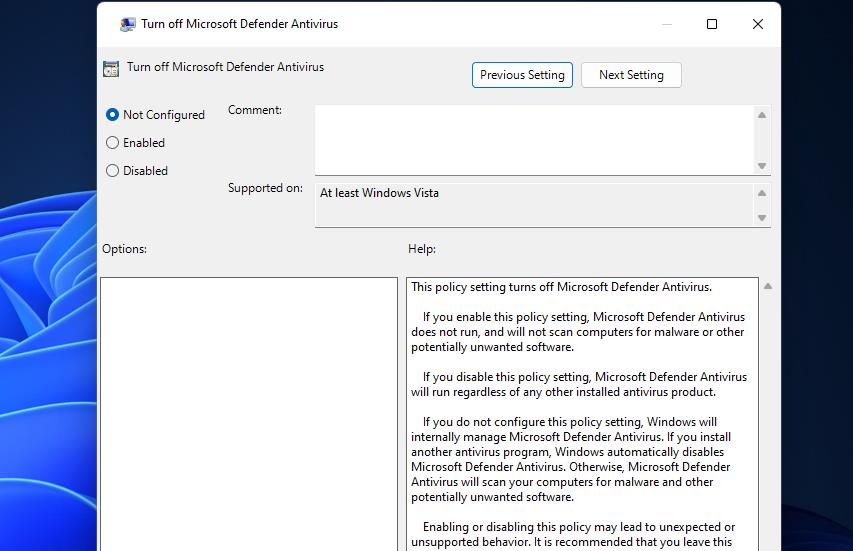This screenshot has height=551, width=853.
Task: Click the 'If you do not configure' paragraph
Action: [571, 460]
